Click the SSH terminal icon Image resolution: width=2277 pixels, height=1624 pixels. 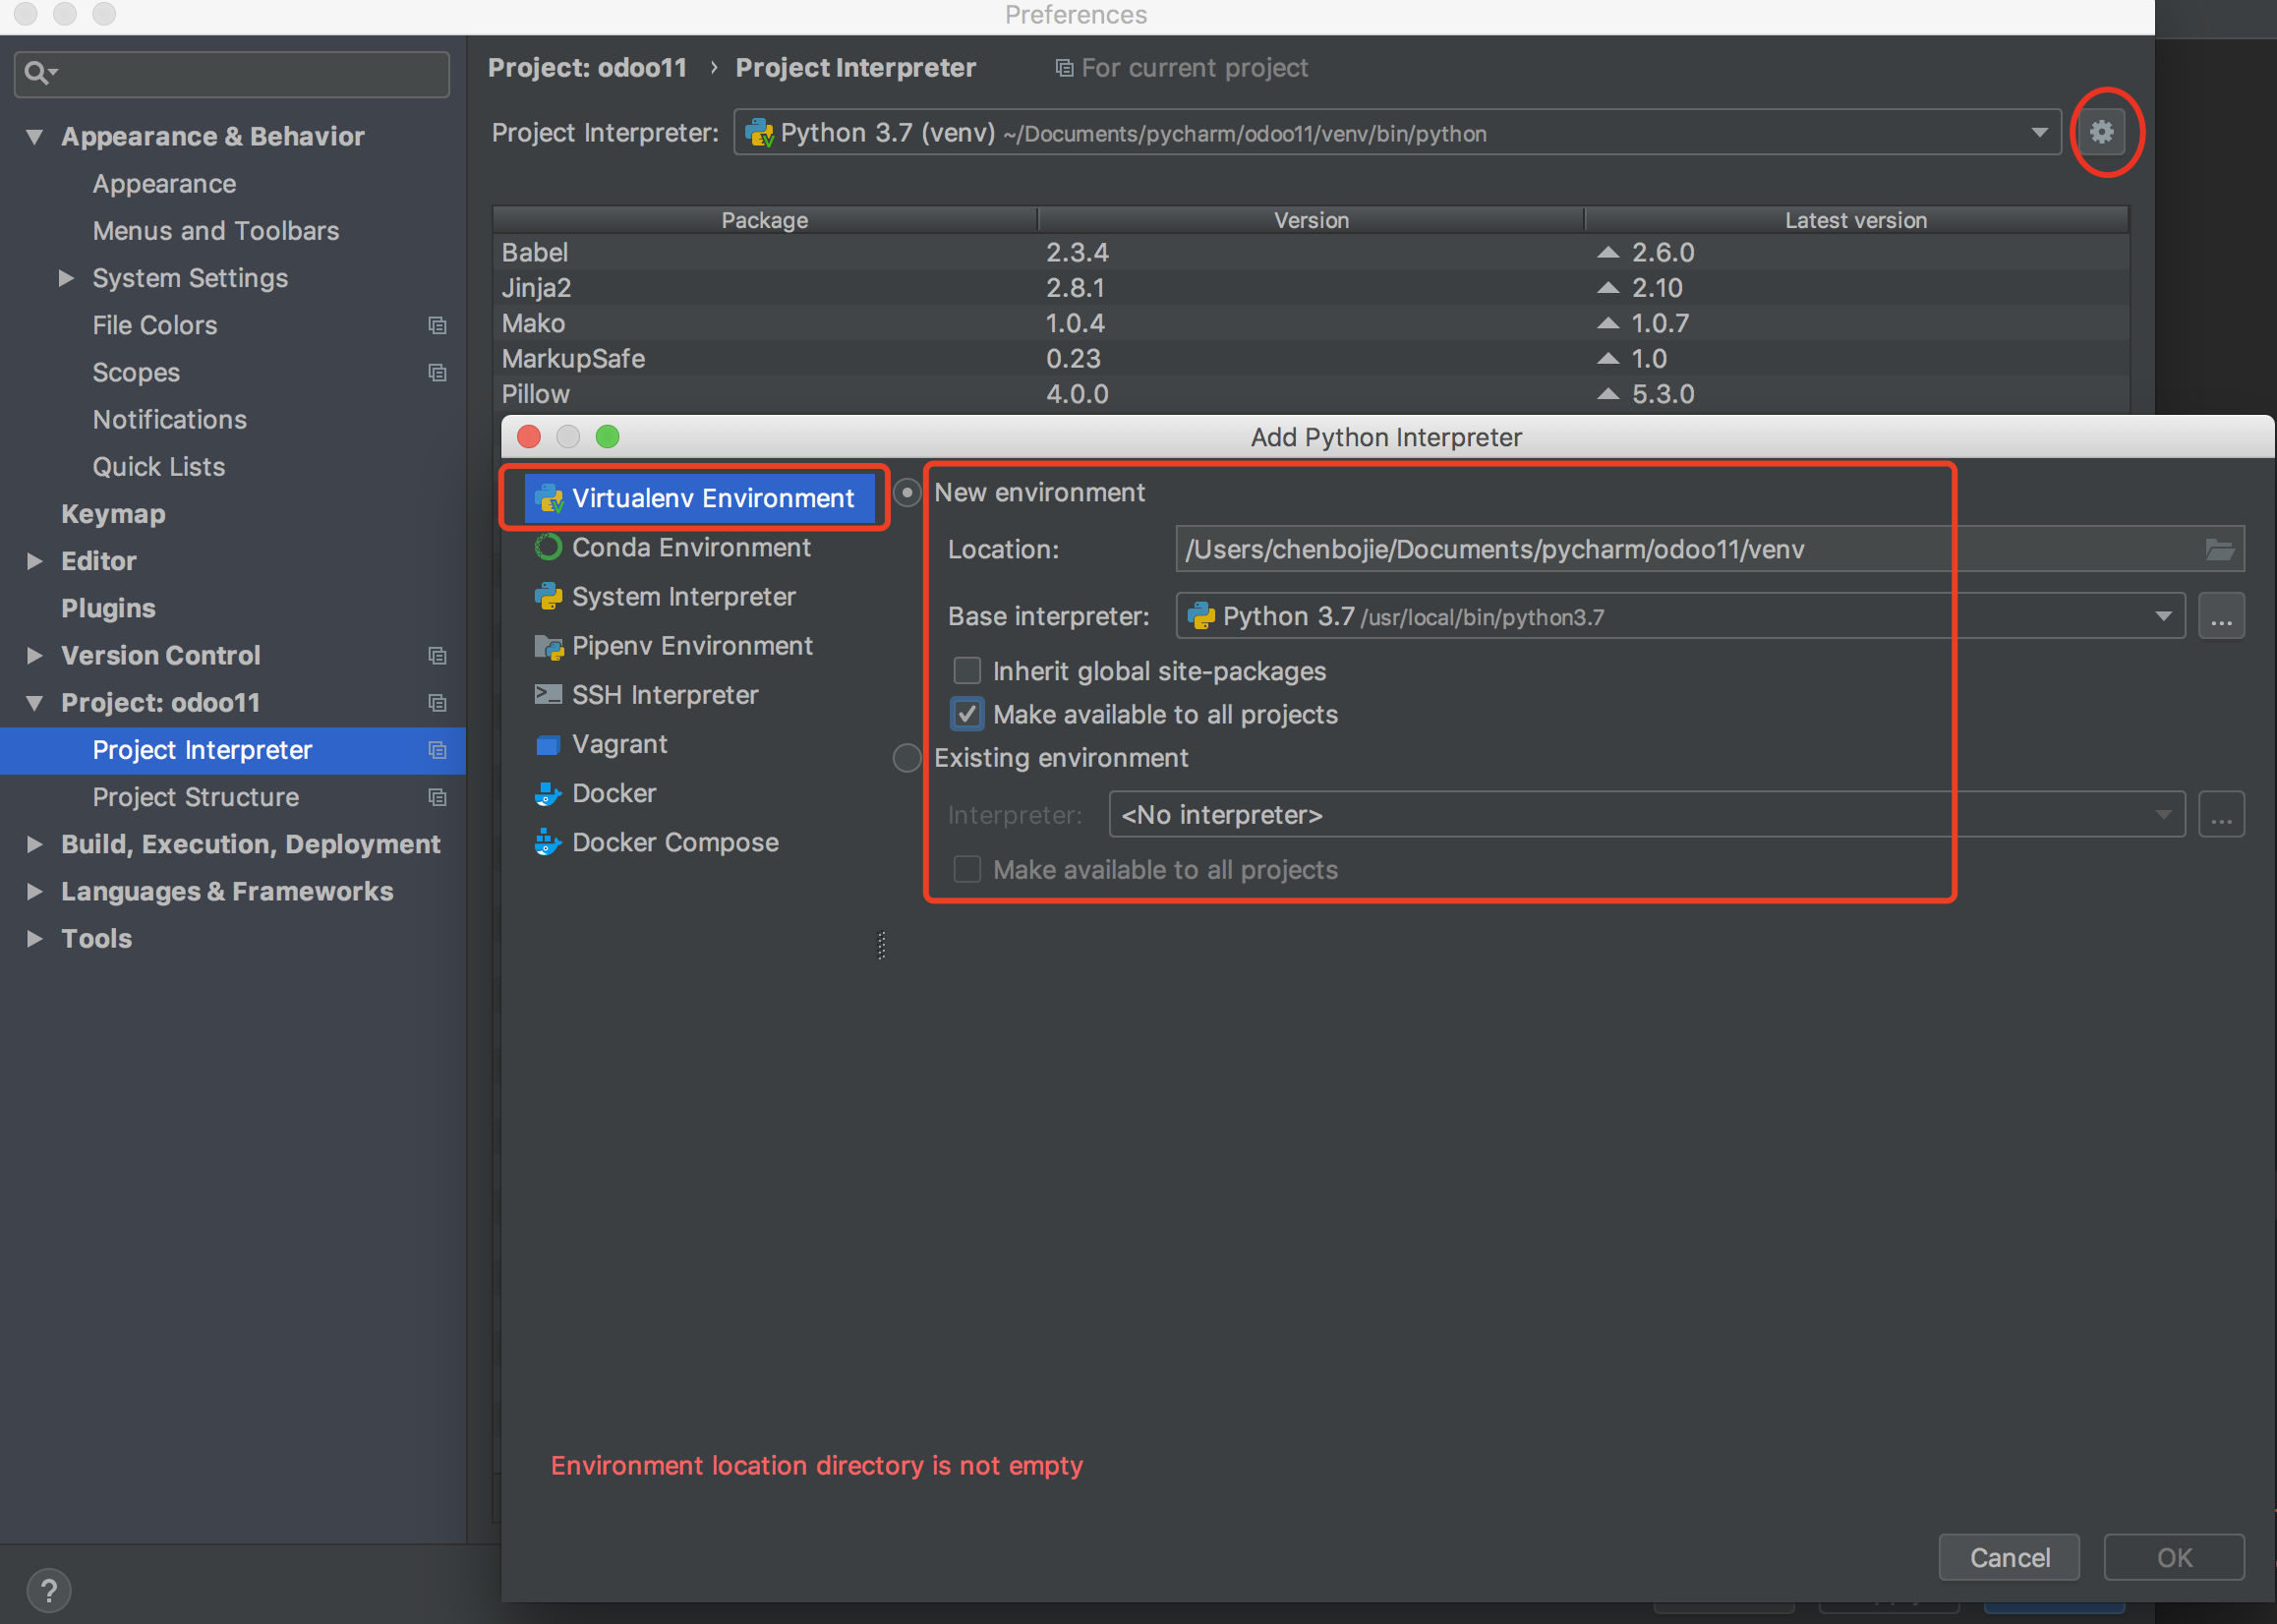[548, 695]
